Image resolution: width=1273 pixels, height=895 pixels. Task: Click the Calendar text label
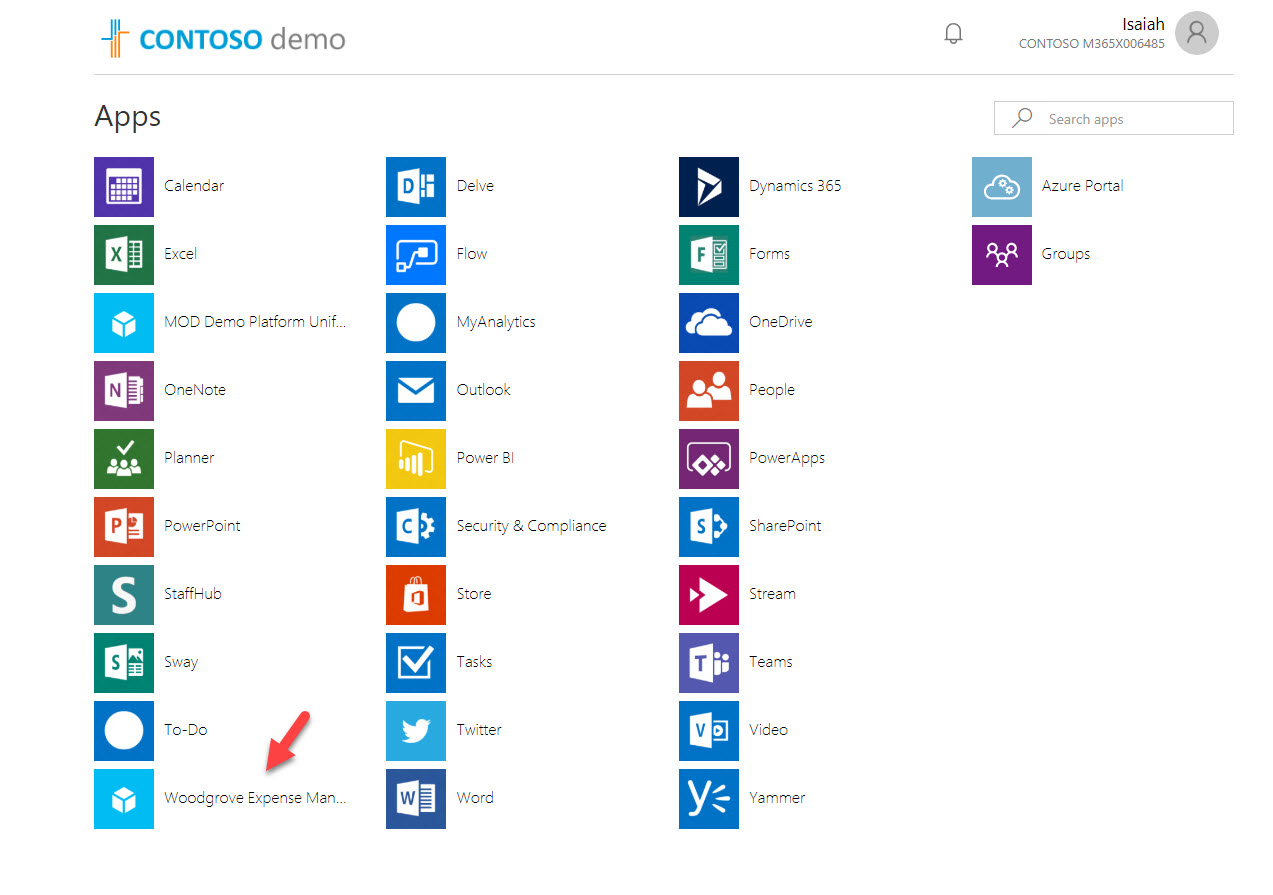[194, 186]
